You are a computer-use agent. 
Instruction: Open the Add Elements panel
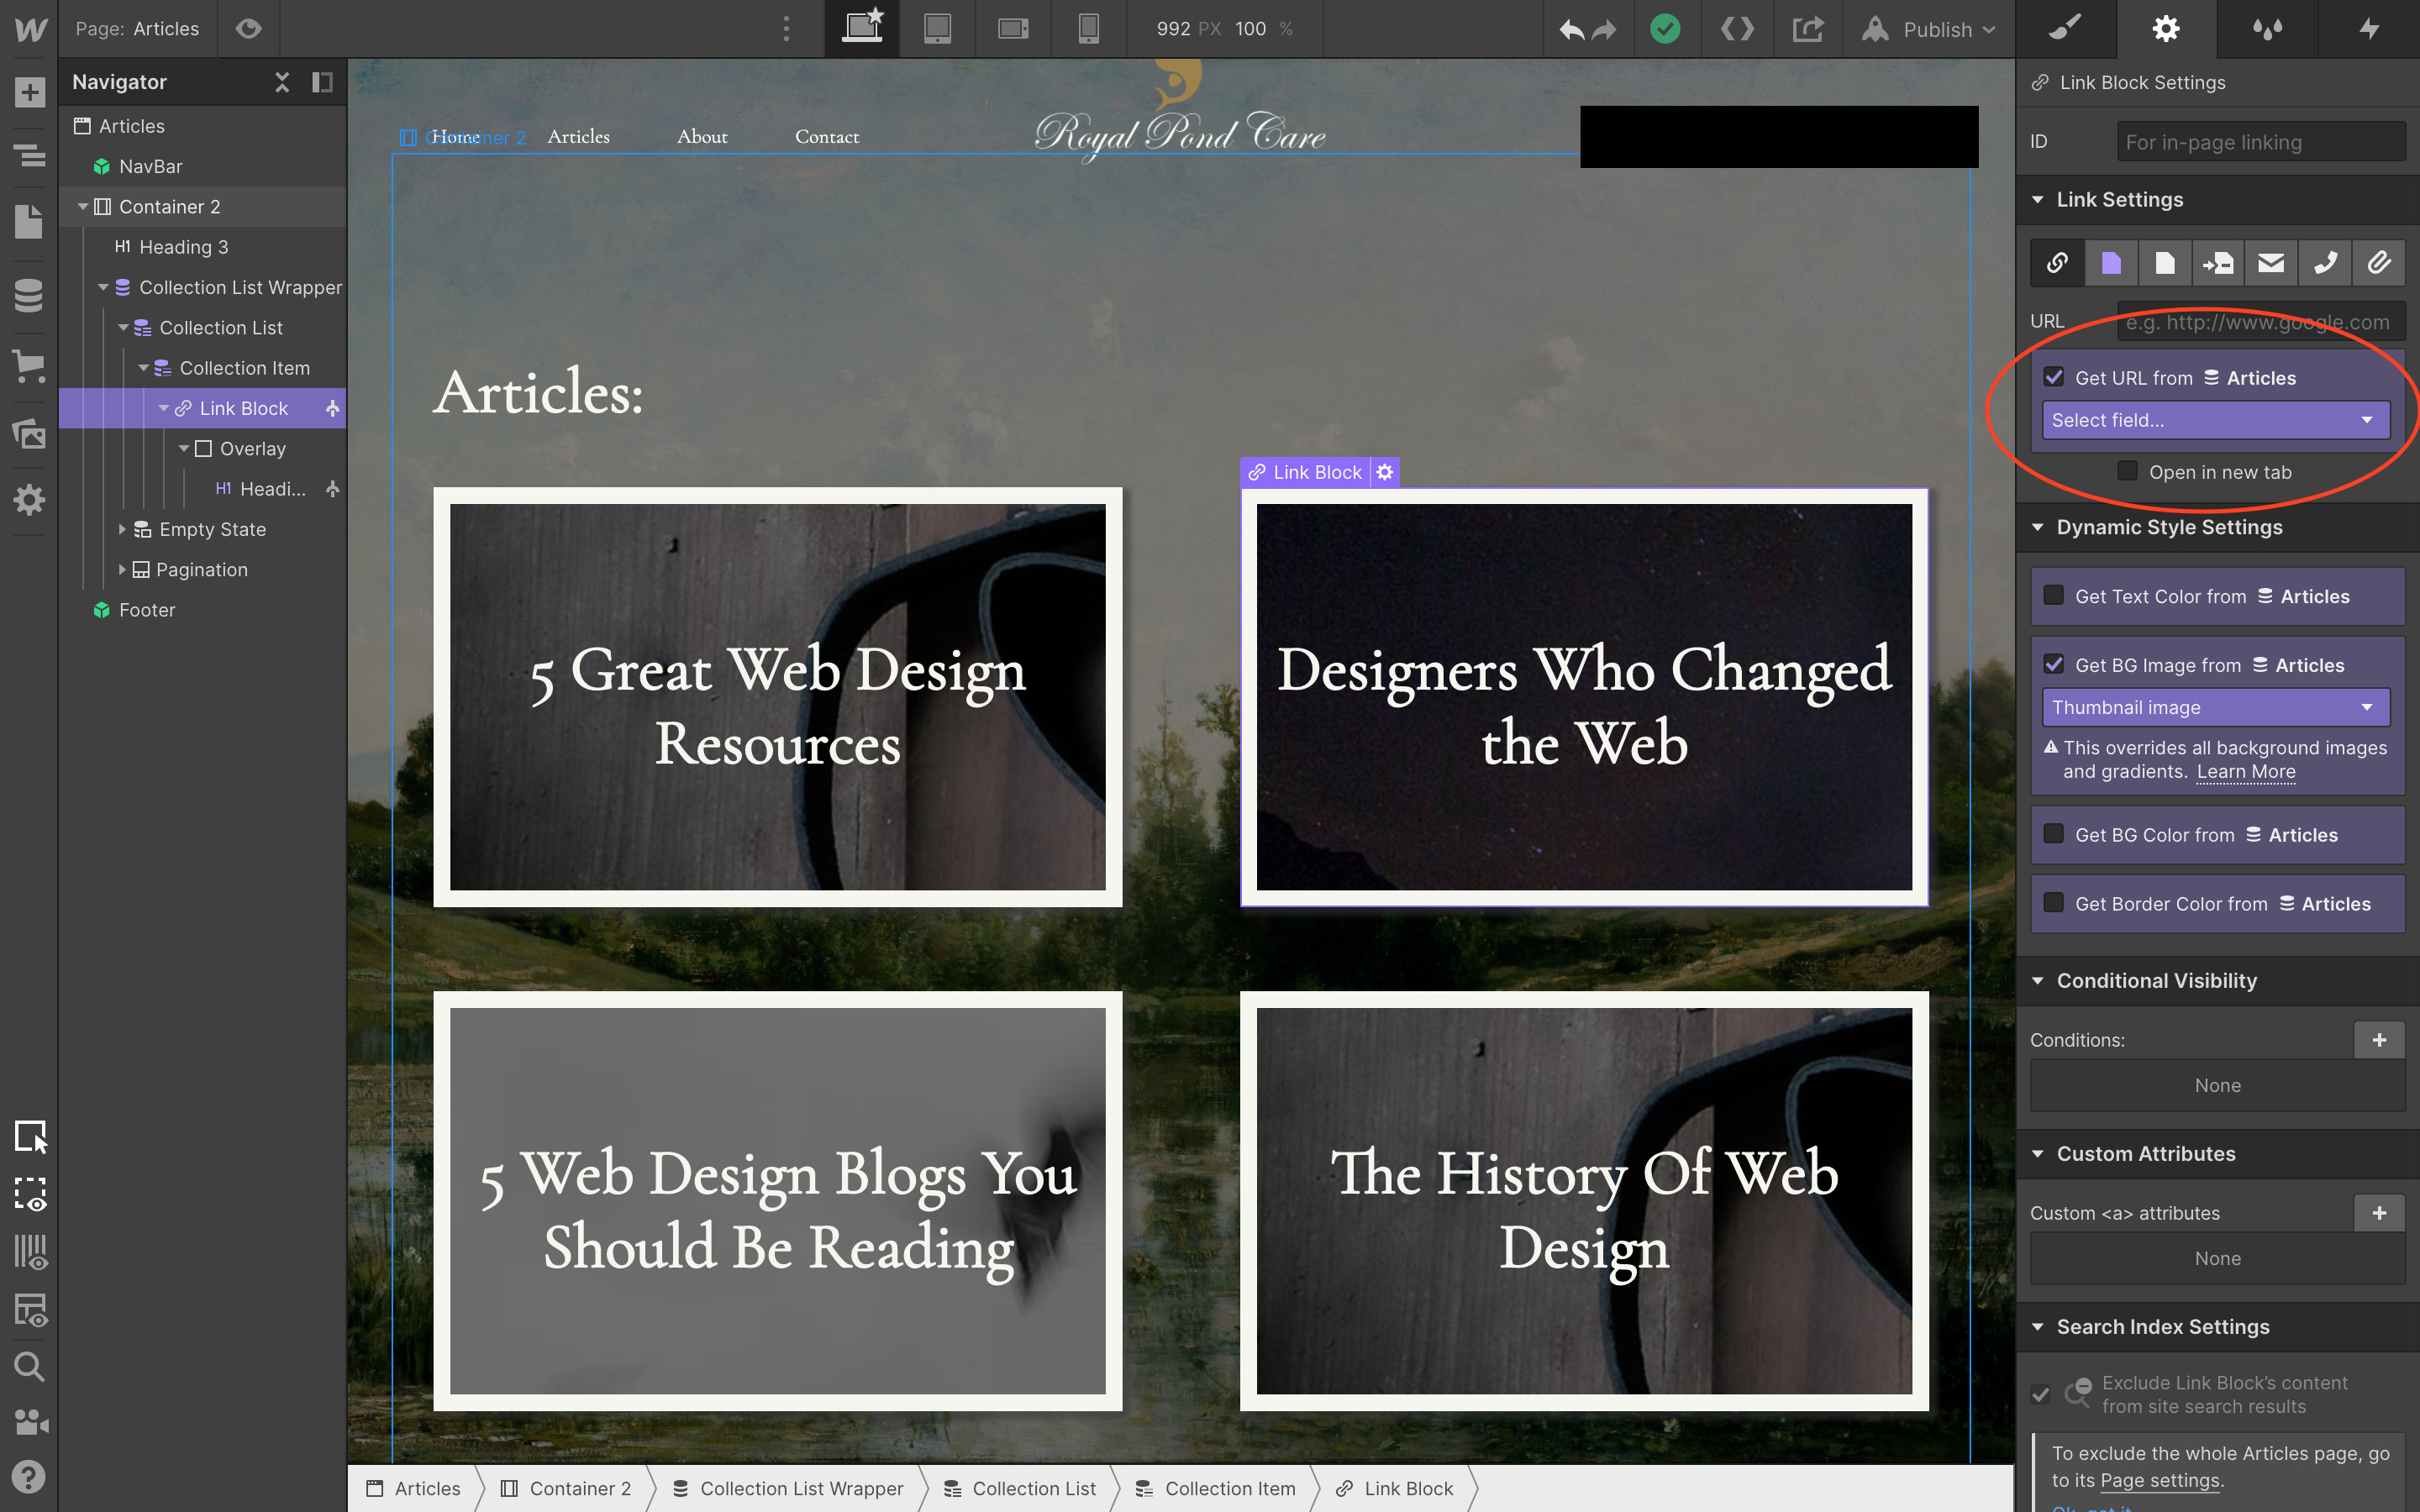(29, 91)
